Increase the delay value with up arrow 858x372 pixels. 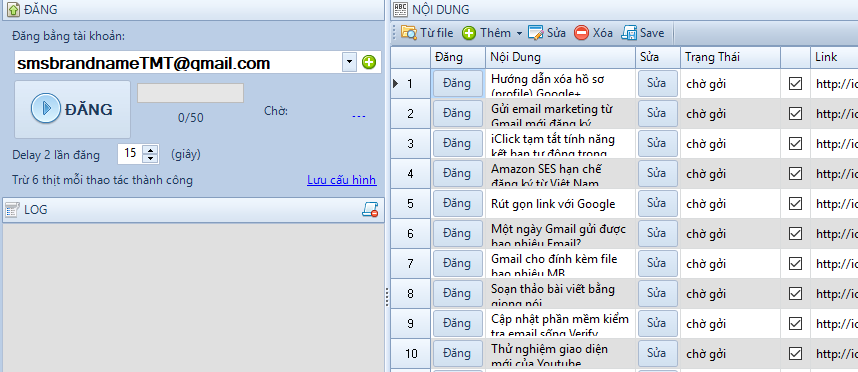(x=150, y=149)
